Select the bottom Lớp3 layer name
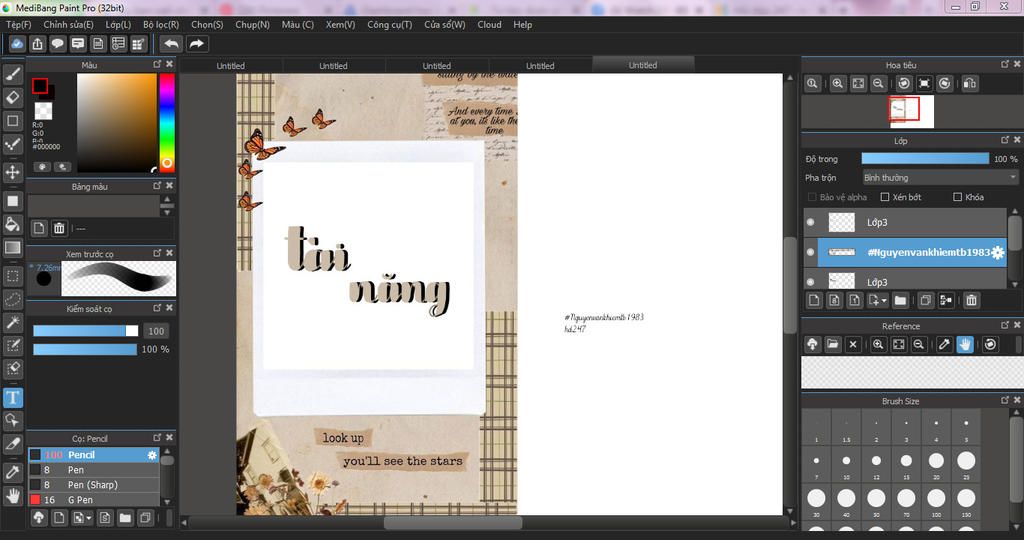 (877, 282)
